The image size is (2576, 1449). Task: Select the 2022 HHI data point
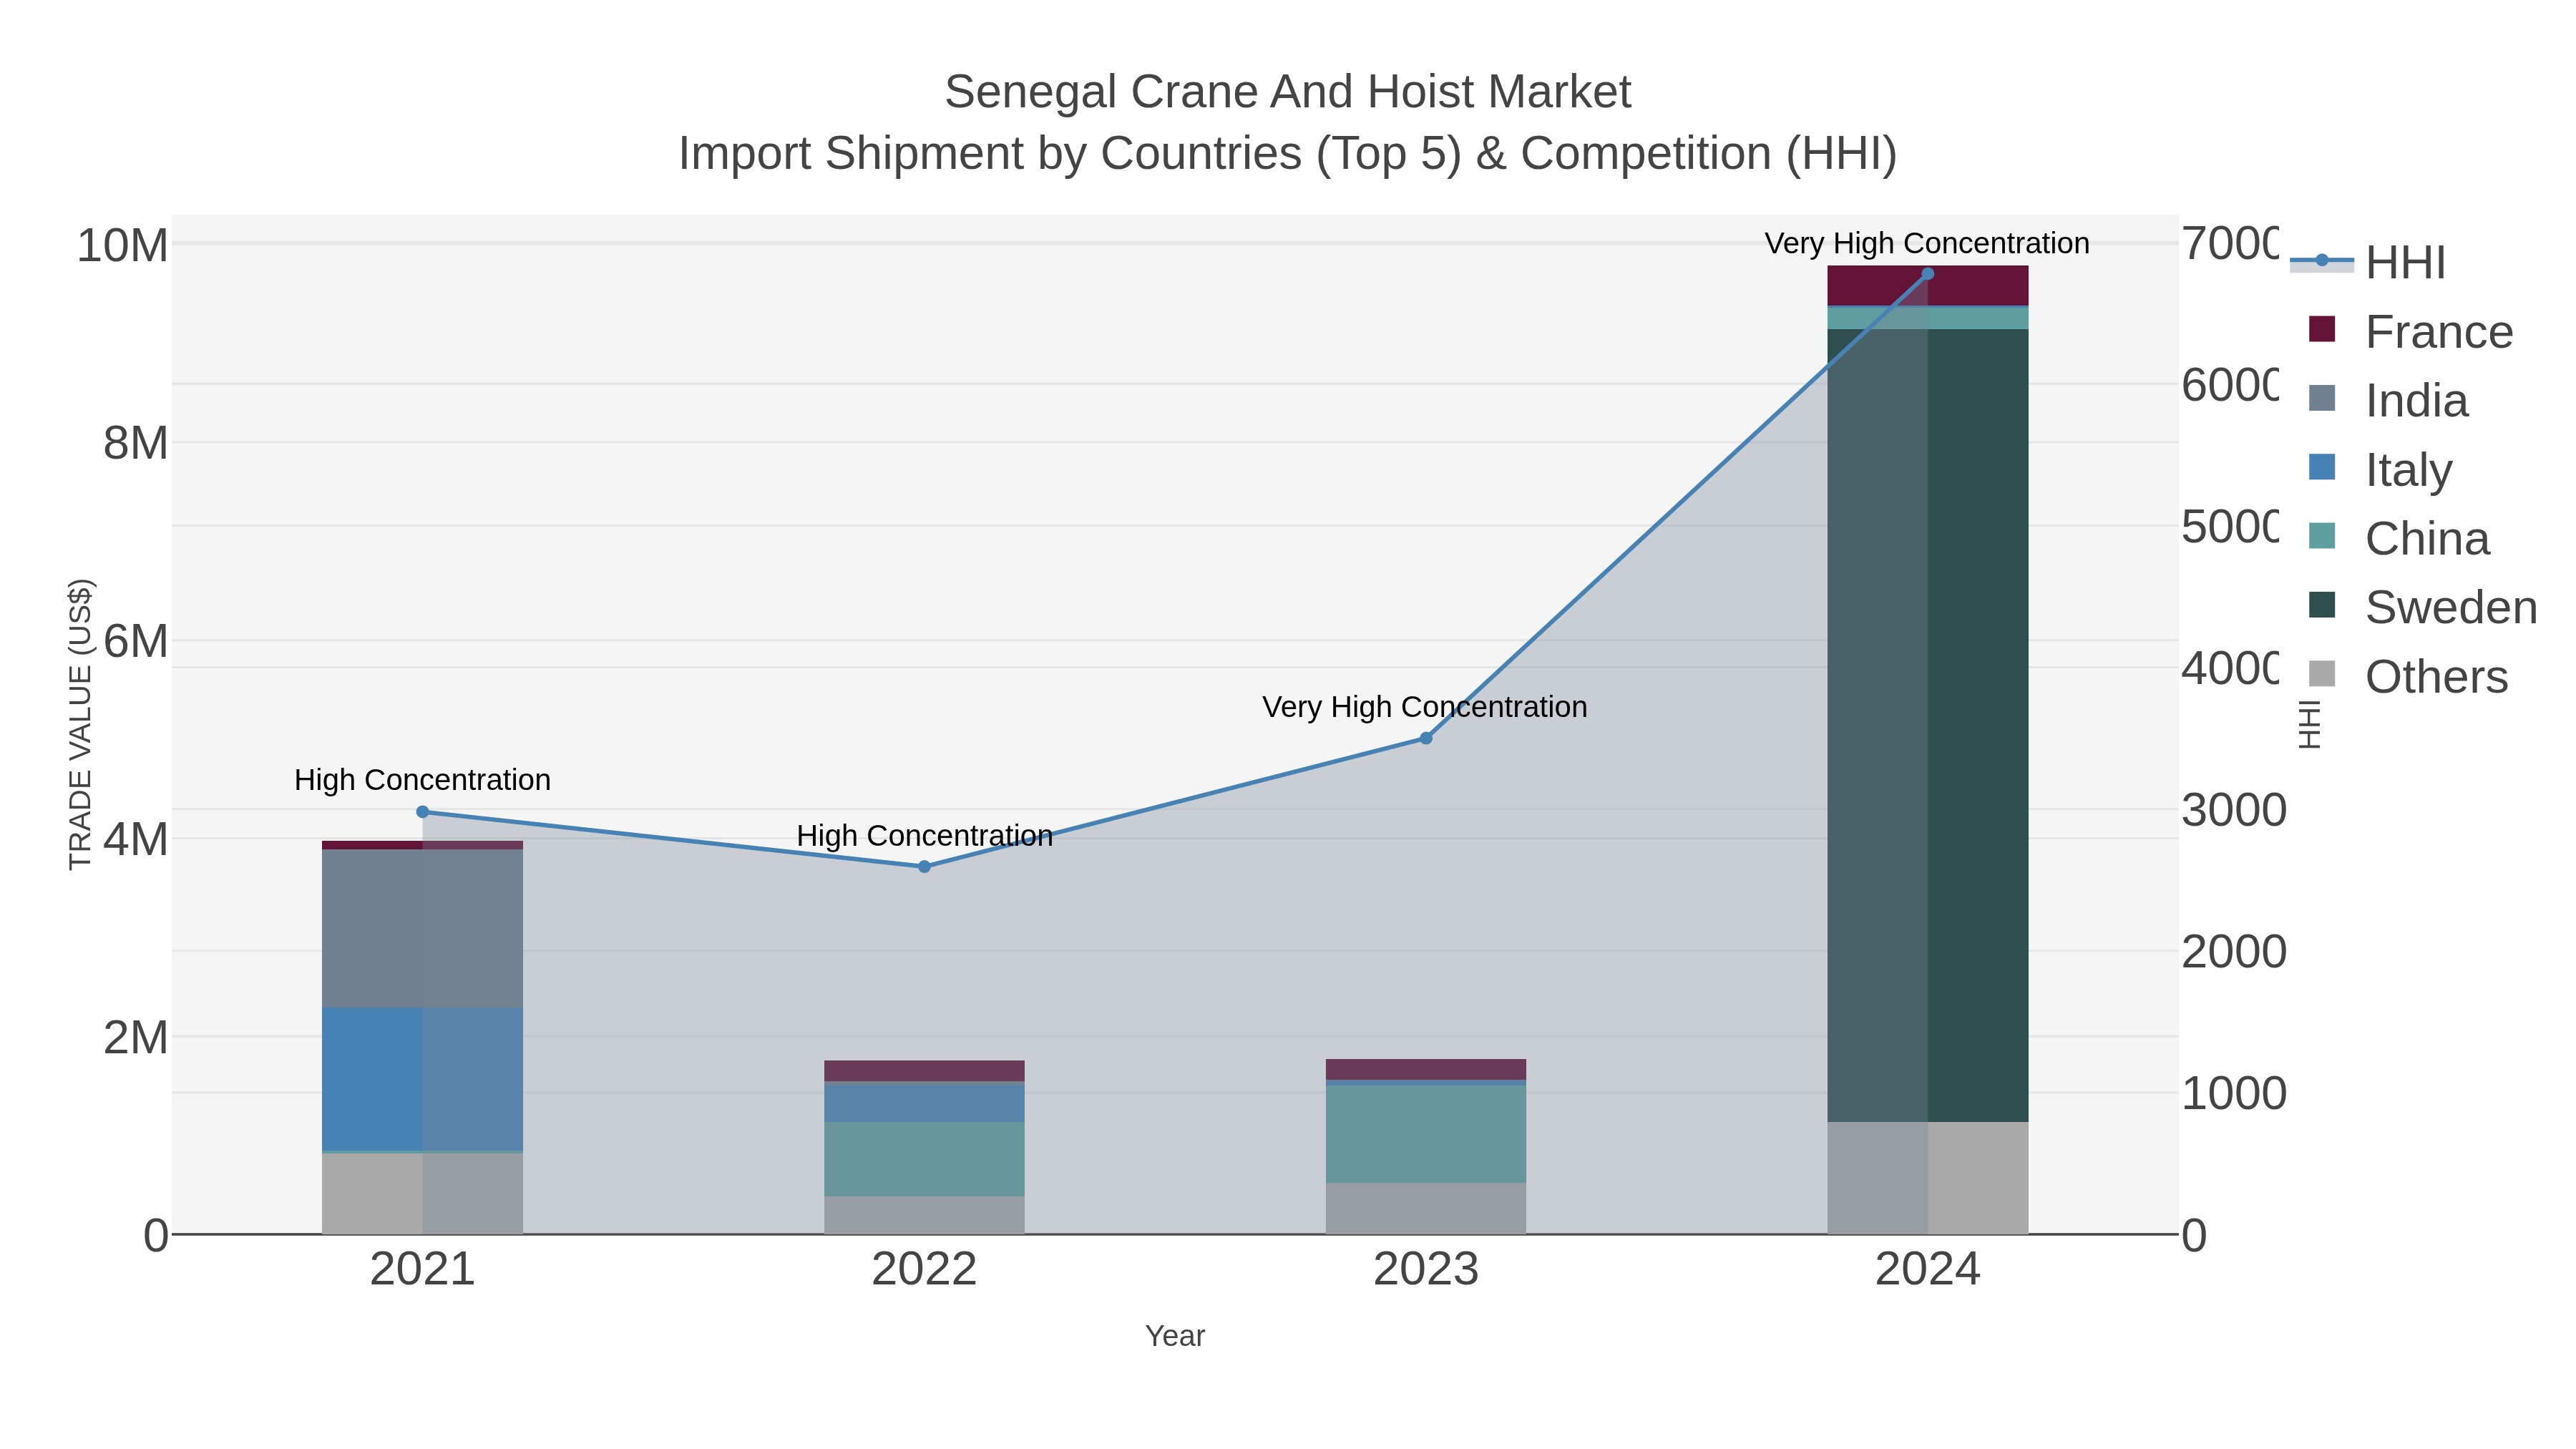click(924, 867)
